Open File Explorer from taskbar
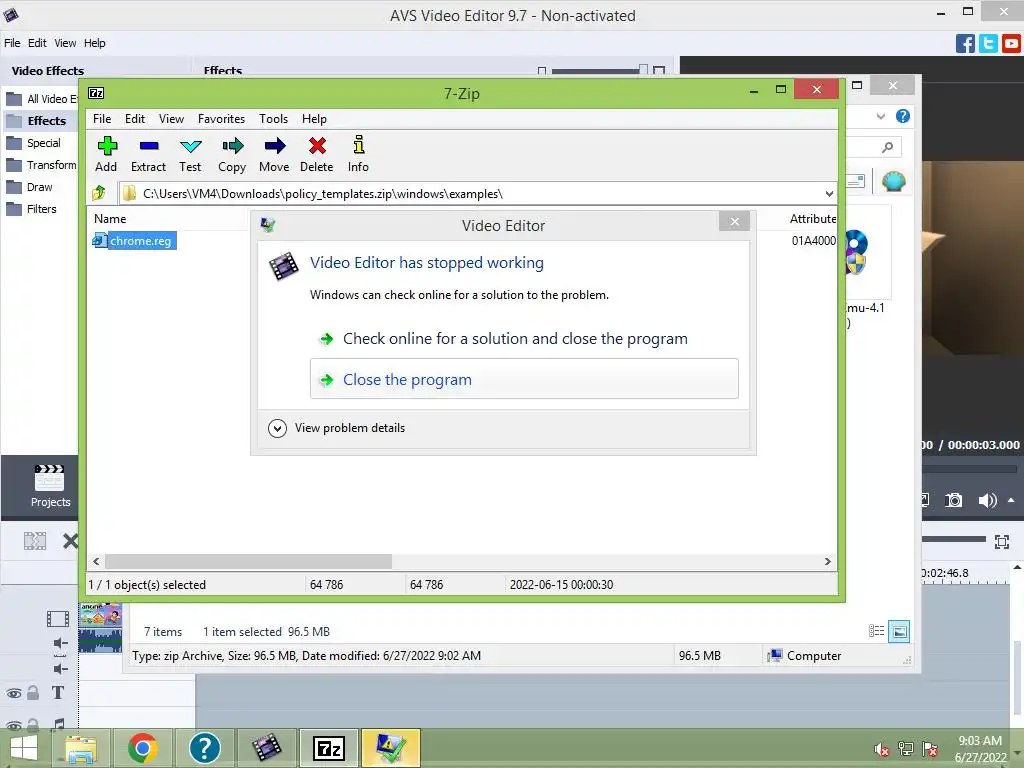 [82, 748]
